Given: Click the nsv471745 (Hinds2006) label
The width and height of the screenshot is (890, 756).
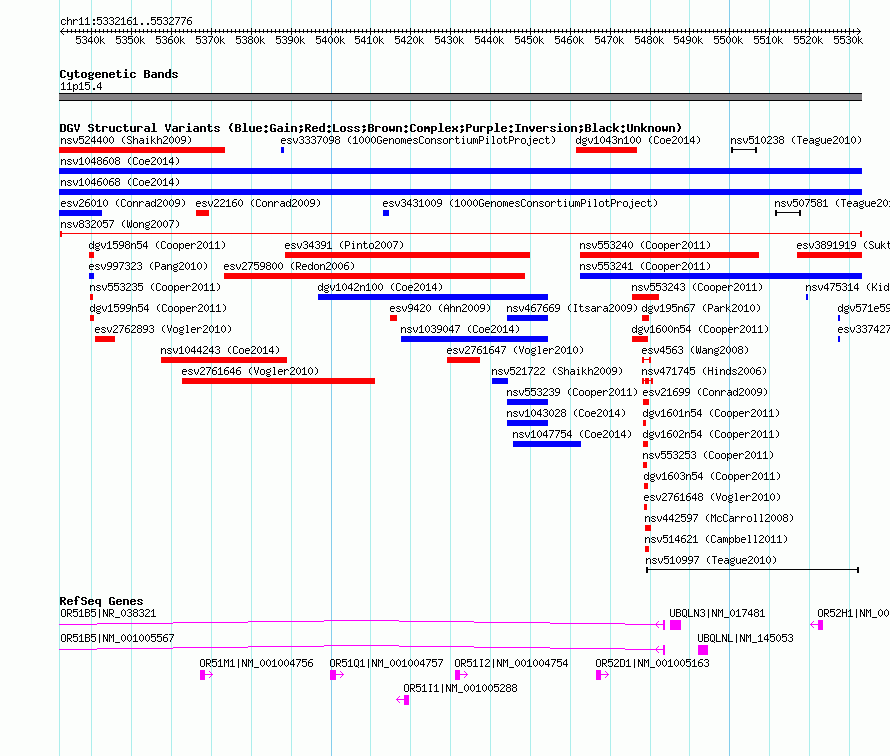Looking at the screenshot, I should [x=704, y=371].
